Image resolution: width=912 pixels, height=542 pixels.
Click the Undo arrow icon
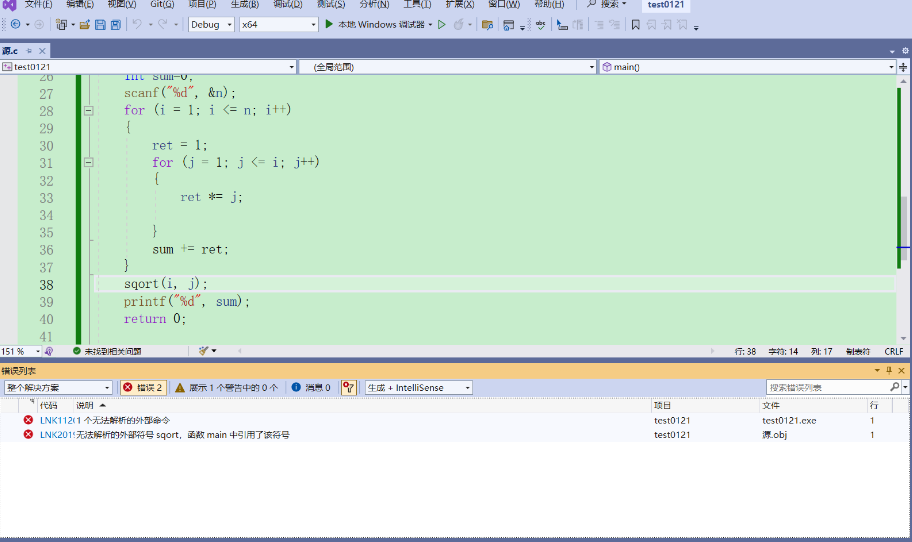coord(137,24)
